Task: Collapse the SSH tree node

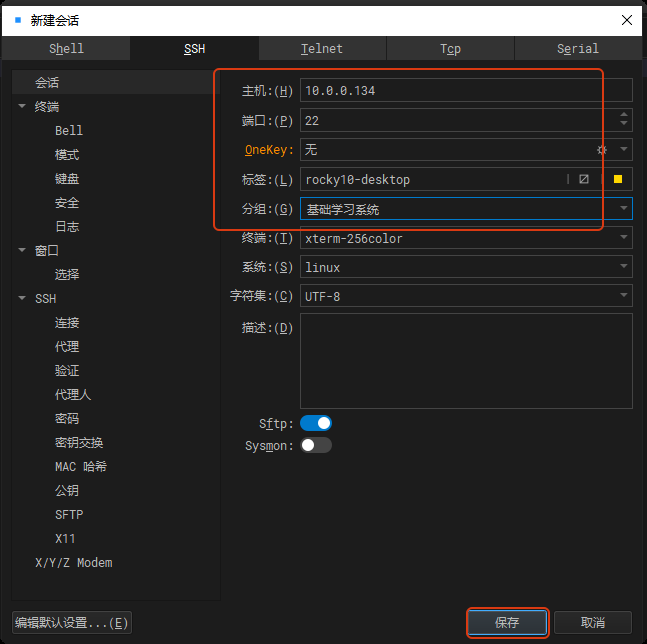Action: [22, 298]
